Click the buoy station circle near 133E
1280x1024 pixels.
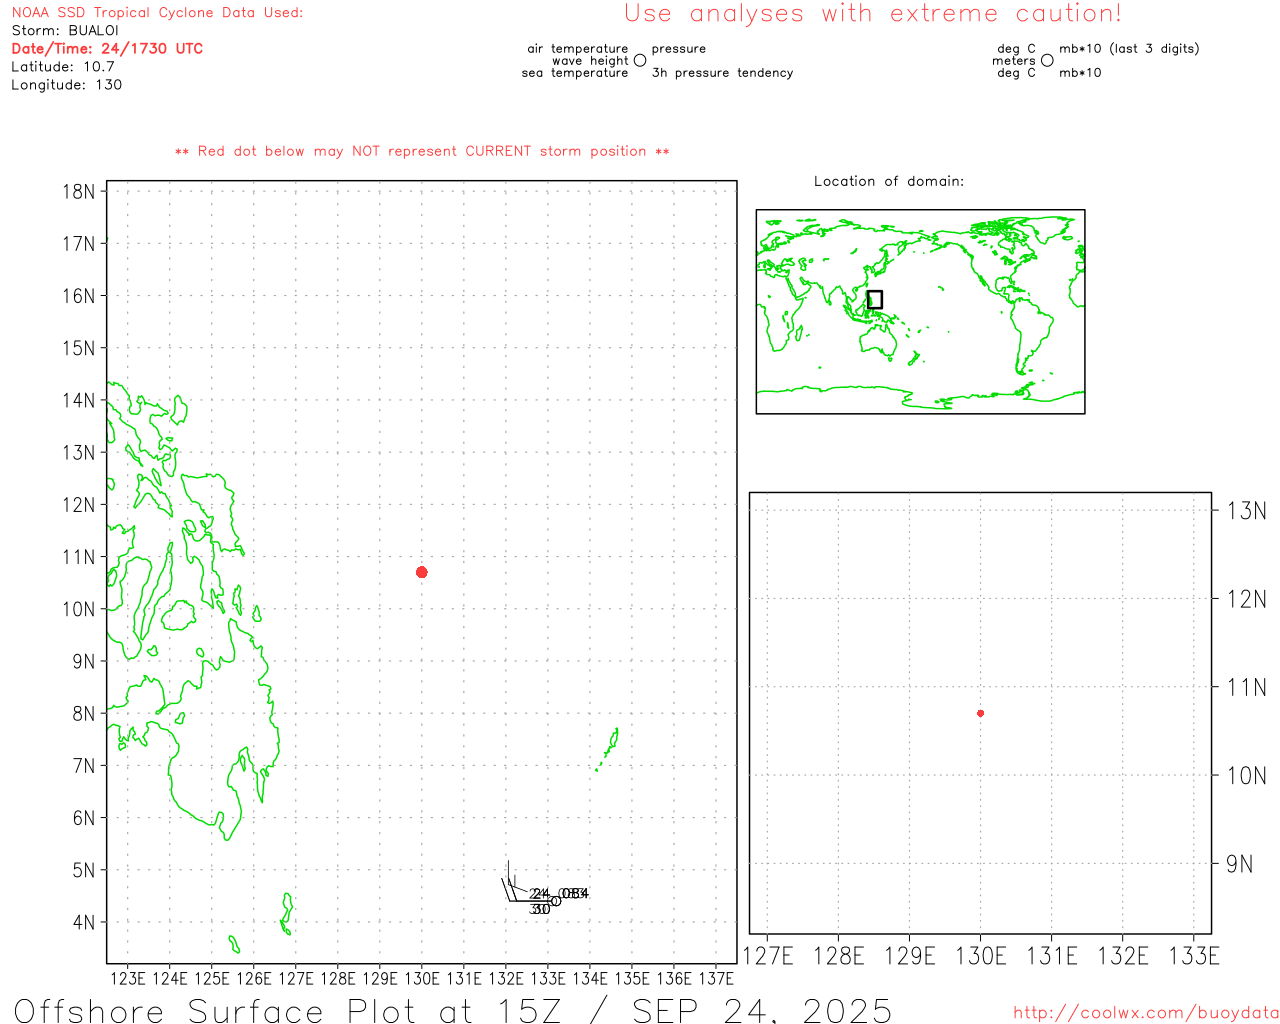[x=556, y=901]
